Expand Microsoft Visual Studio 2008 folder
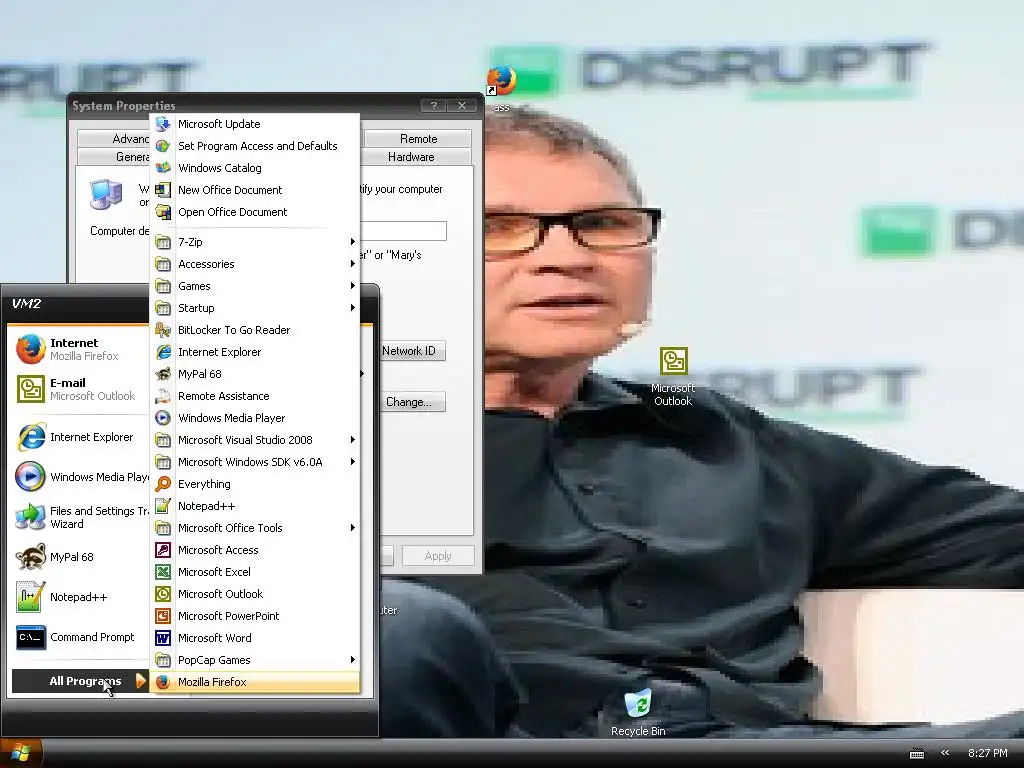This screenshot has width=1024, height=768. coord(255,440)
